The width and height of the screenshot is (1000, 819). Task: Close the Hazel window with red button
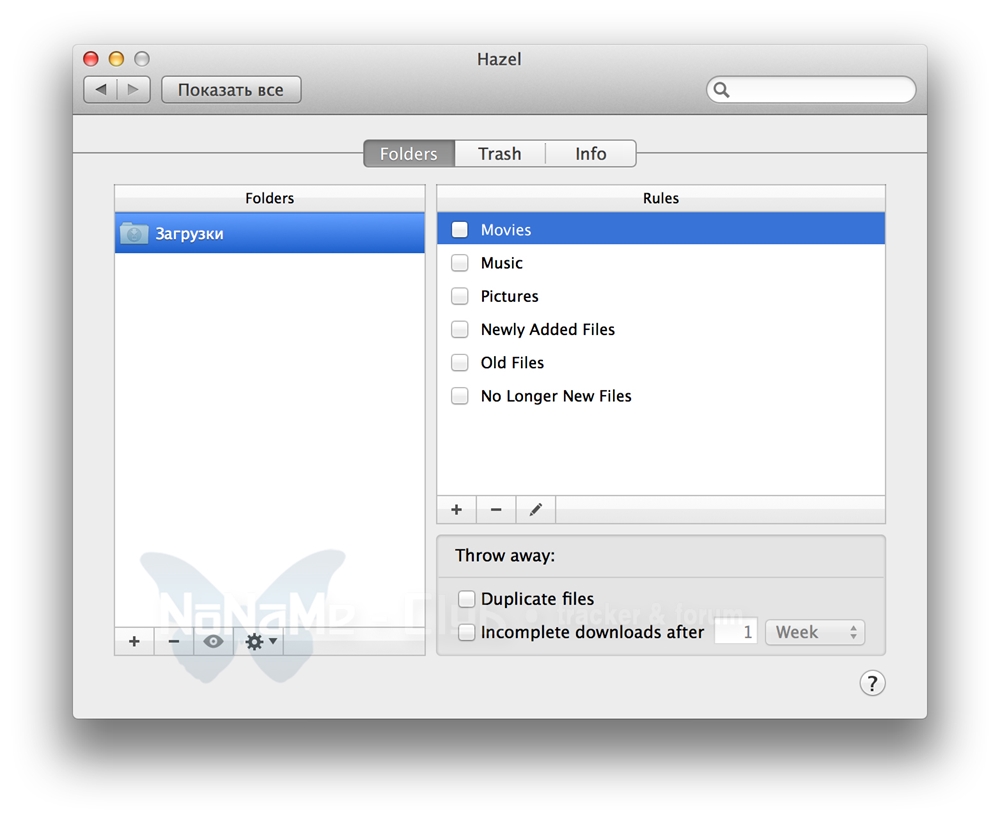(x=91, y=59)
